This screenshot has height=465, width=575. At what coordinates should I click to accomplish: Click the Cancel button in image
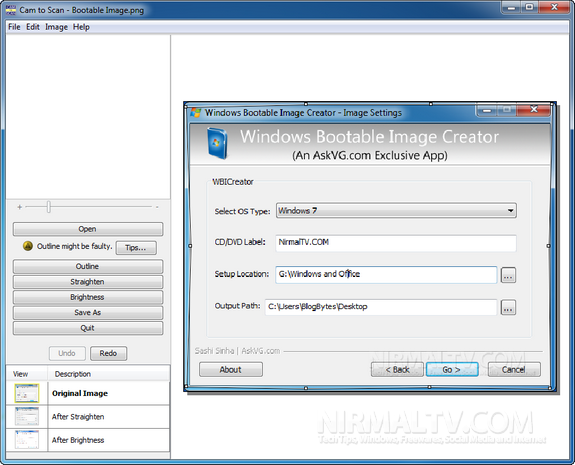(514, 369)
